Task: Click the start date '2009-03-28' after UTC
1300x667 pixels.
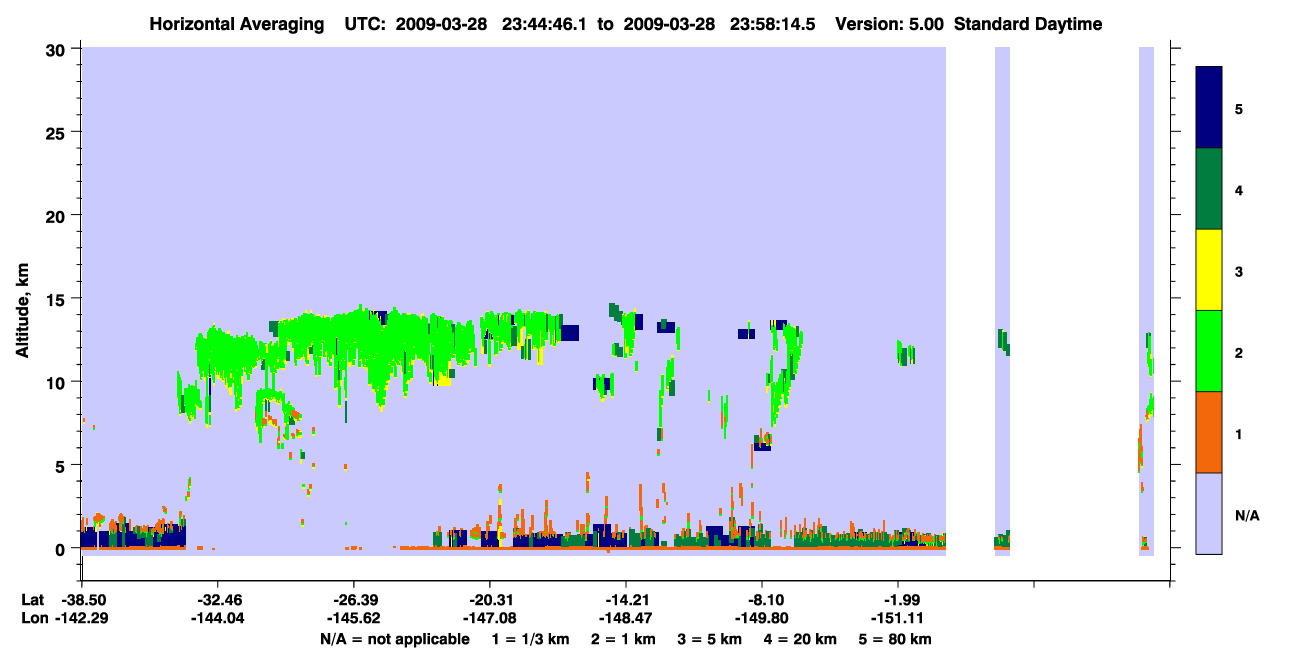Action: pyautogui.click(x=443, y=24)
